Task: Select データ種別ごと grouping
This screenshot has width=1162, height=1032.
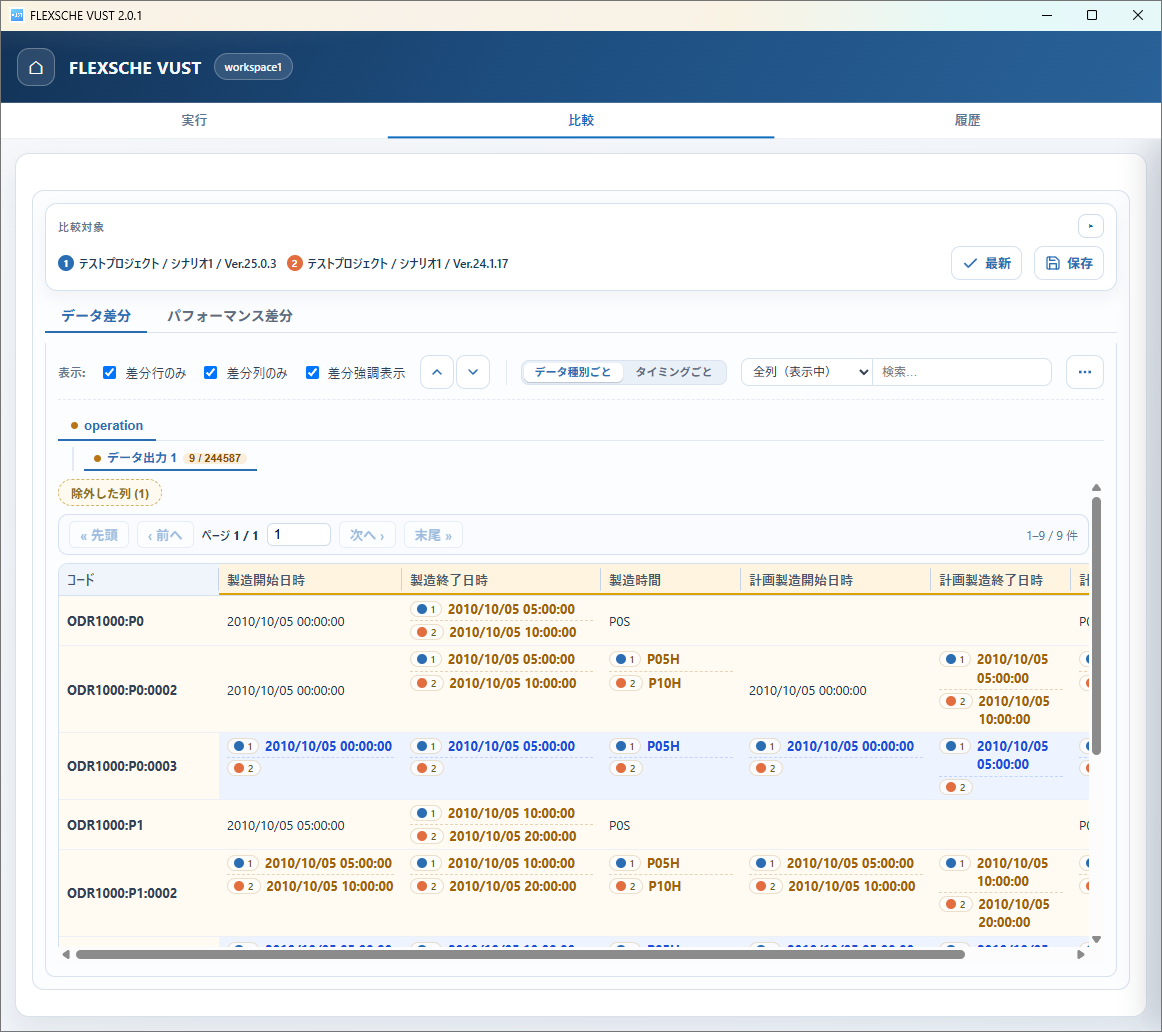Action: [x=573, y=372]
